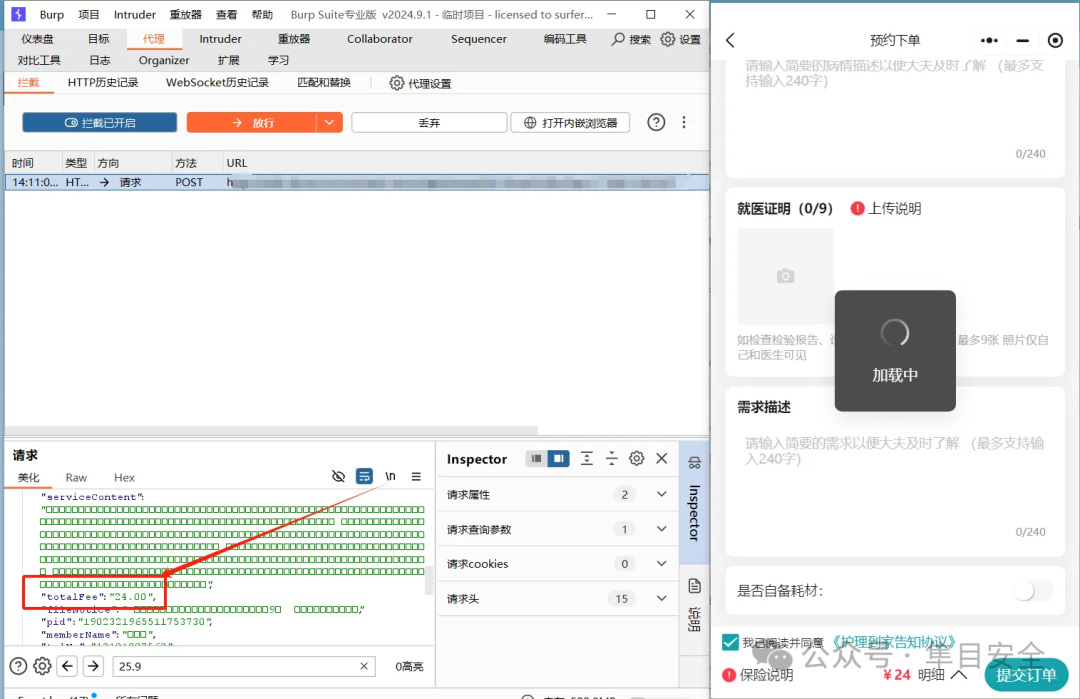Clear the 25.9 search text
Viewport: 1080px width, 699px height.
364,666
